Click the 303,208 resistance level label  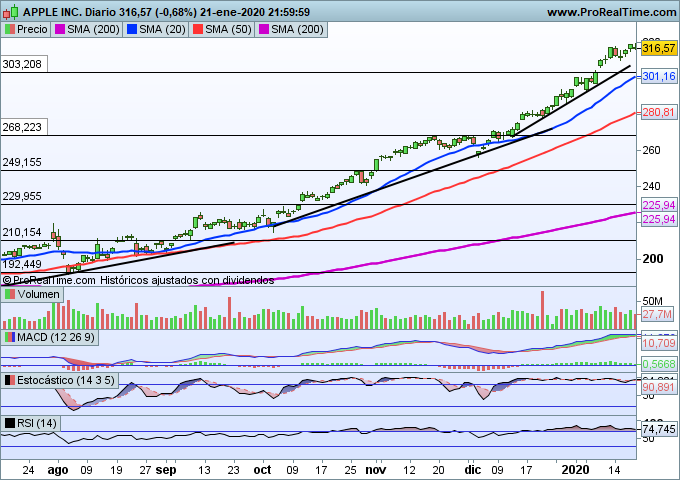click(x=22, y=65)
